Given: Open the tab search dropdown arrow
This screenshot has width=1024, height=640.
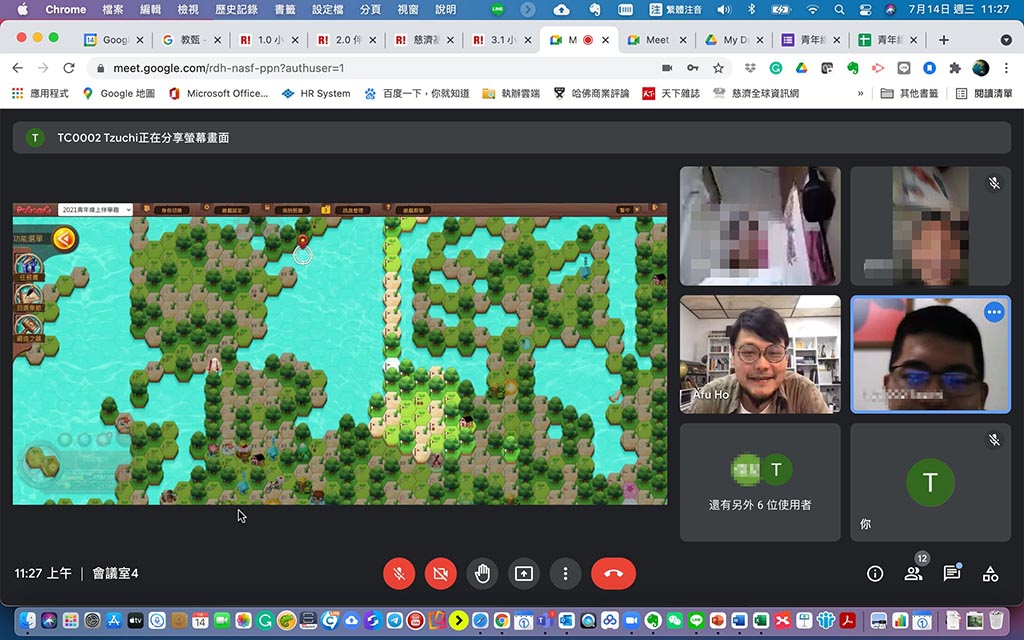Looking at the screenshot, I should (1006, 40).
